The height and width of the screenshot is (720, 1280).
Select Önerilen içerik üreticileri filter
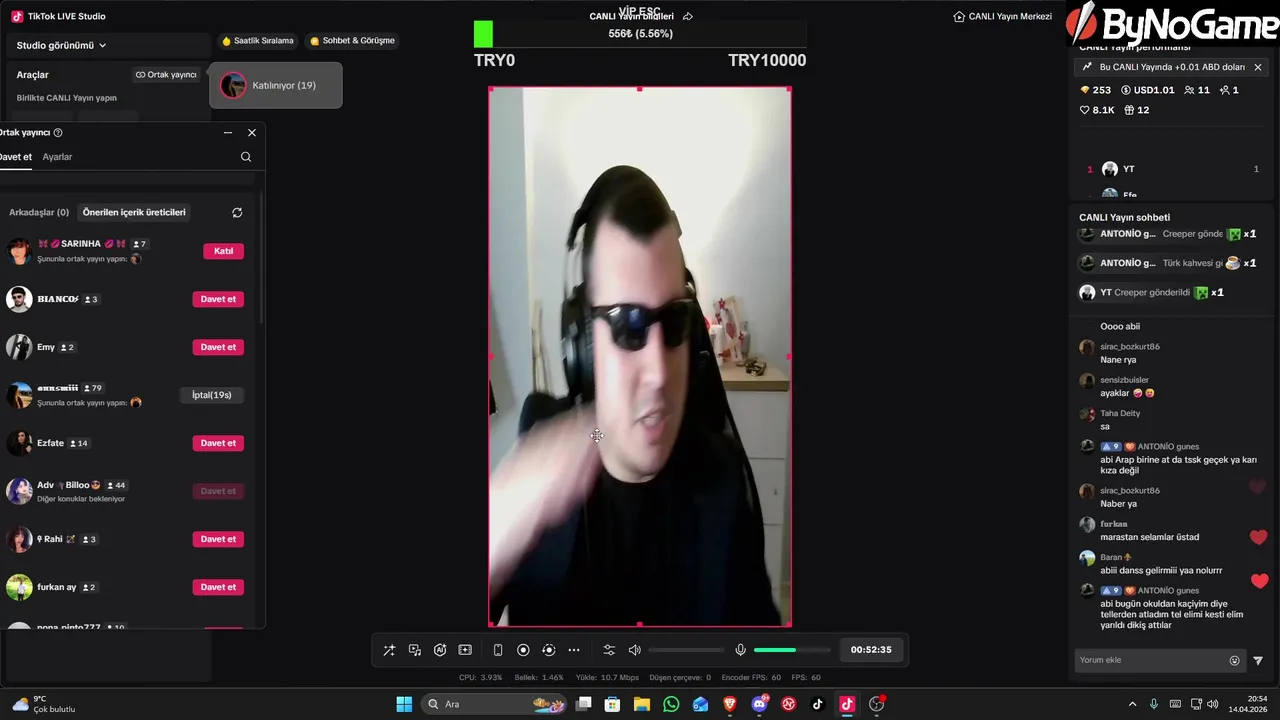[134, 212]
